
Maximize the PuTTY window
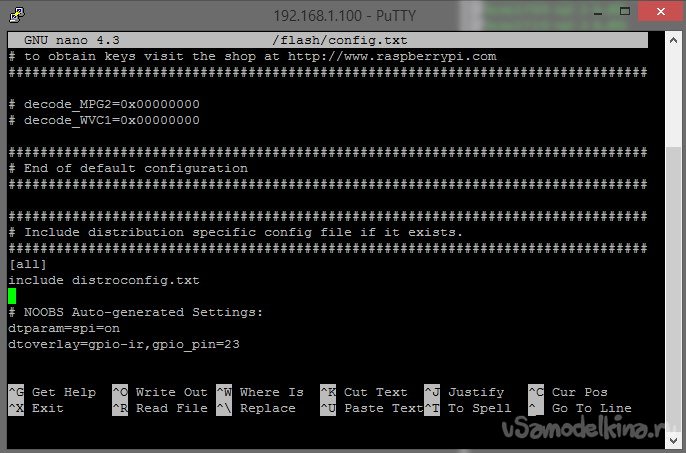point(625,12)
